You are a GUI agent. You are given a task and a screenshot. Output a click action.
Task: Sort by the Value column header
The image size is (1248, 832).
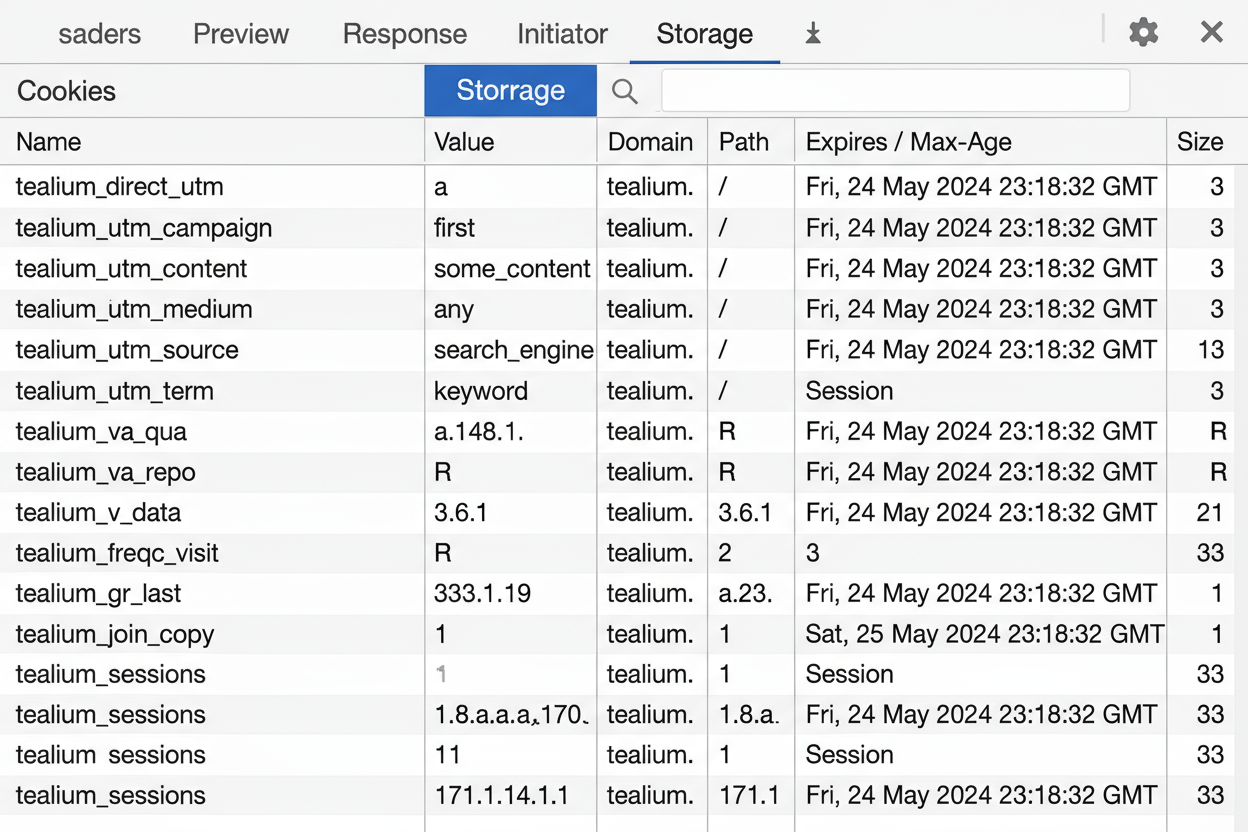pos(464,142)
